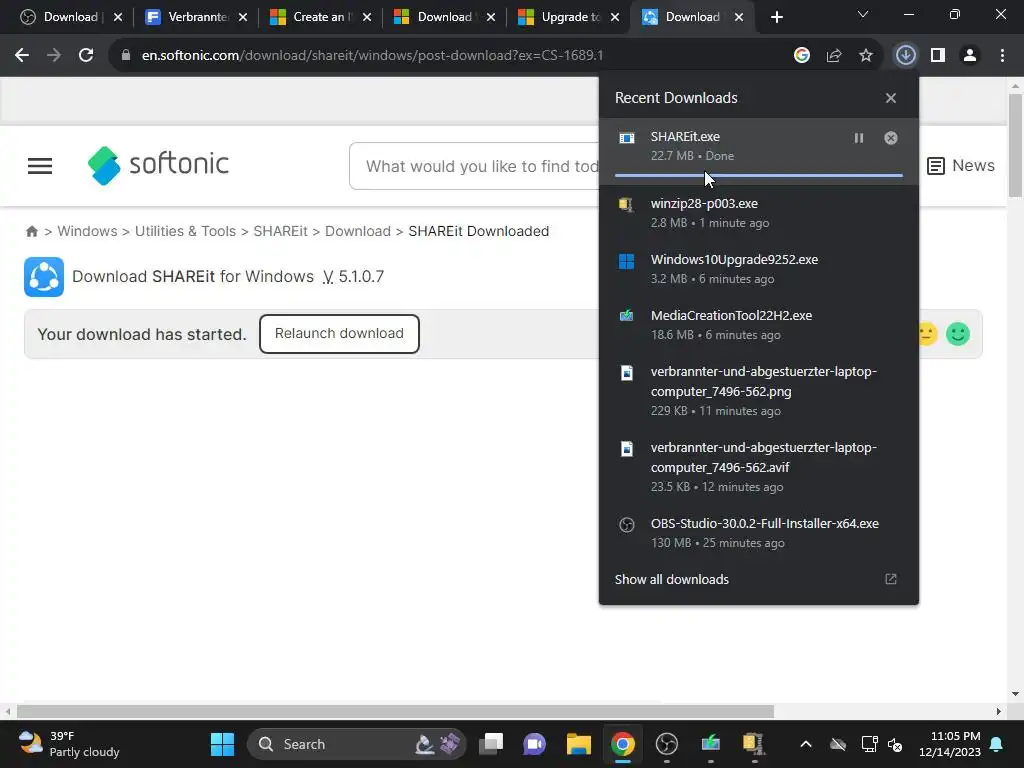Click the AVIF image file icon

tap(626, 449)
